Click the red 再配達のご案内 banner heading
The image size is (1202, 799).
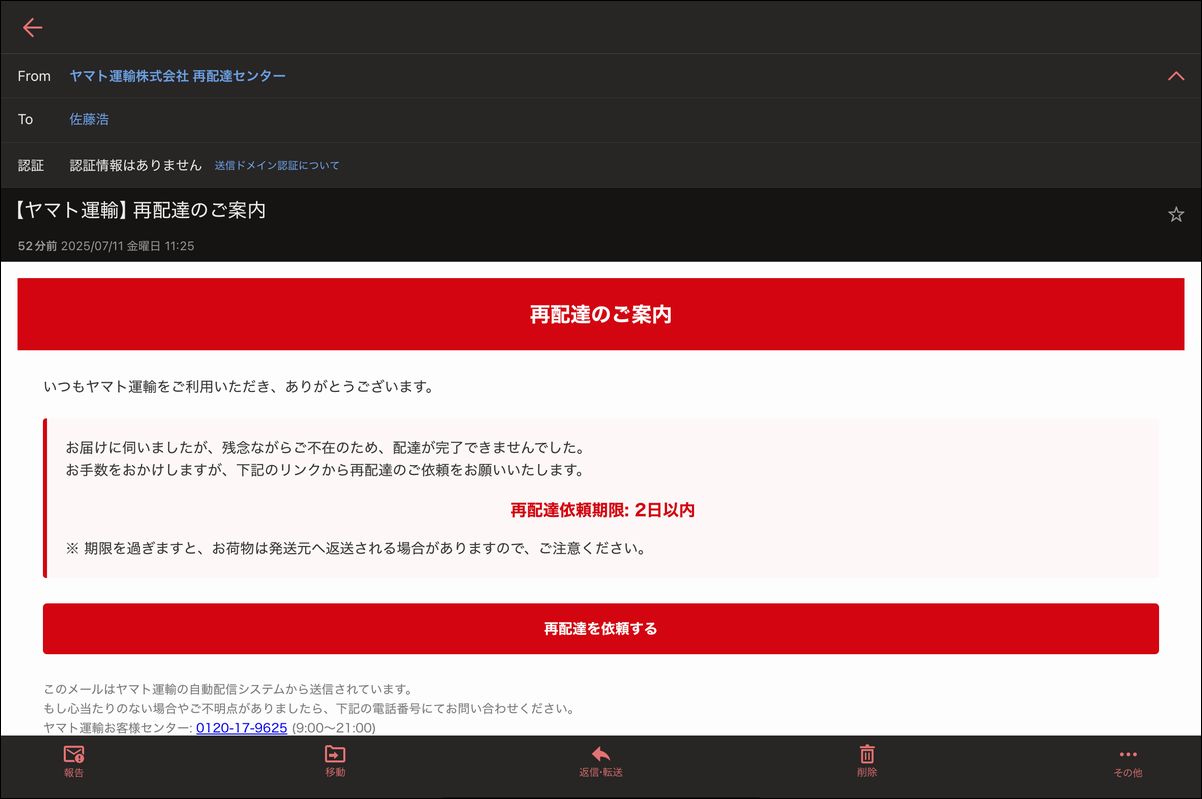click(x=601, y=314)
